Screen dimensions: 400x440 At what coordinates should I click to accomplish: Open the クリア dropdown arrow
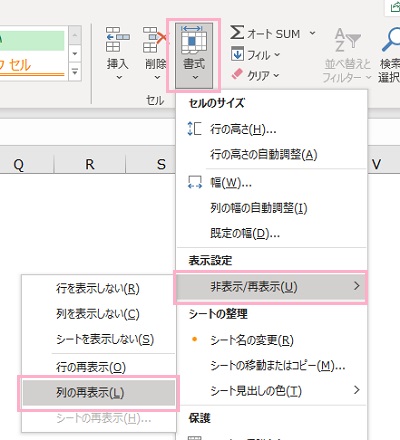click(x=276, y=76)
